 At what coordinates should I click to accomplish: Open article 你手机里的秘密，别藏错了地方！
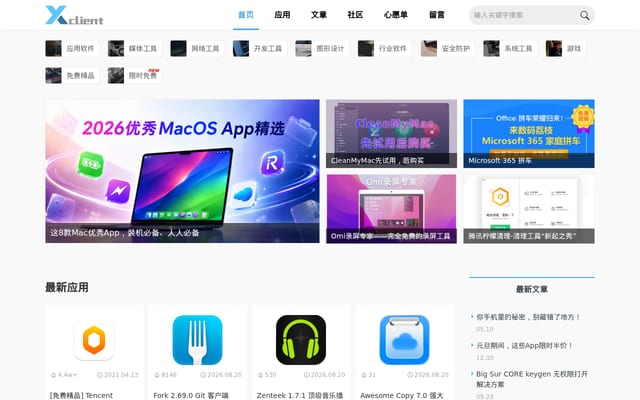[x=529, y=317]
